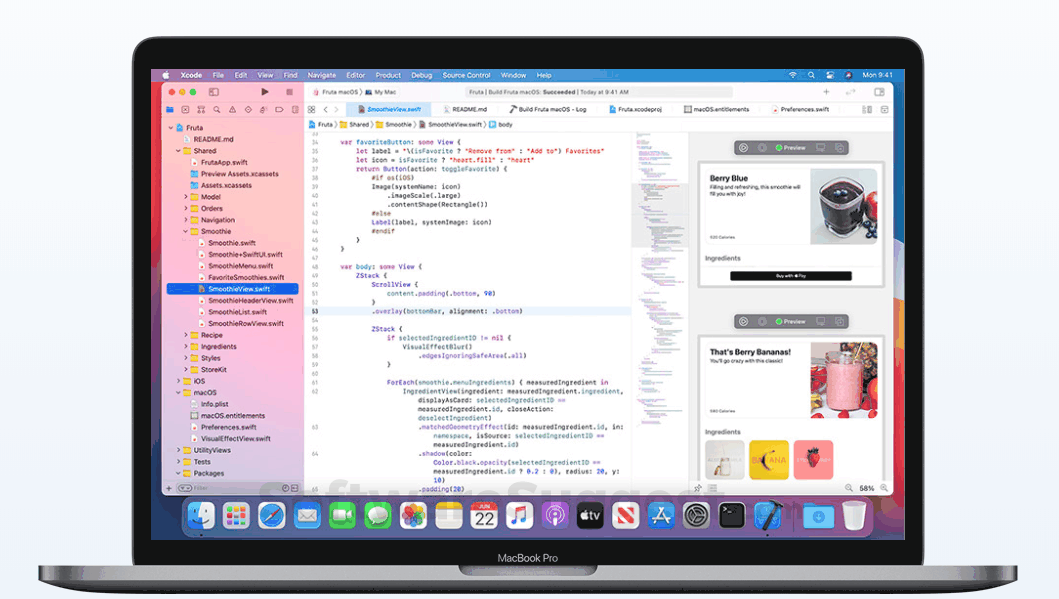
Task: Go forward in editor history
Action: [336, 109]
